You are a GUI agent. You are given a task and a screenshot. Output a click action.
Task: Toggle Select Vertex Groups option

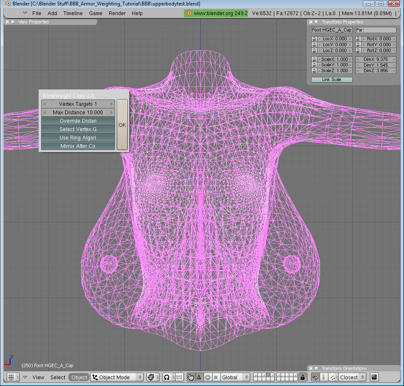click(78, 129)
